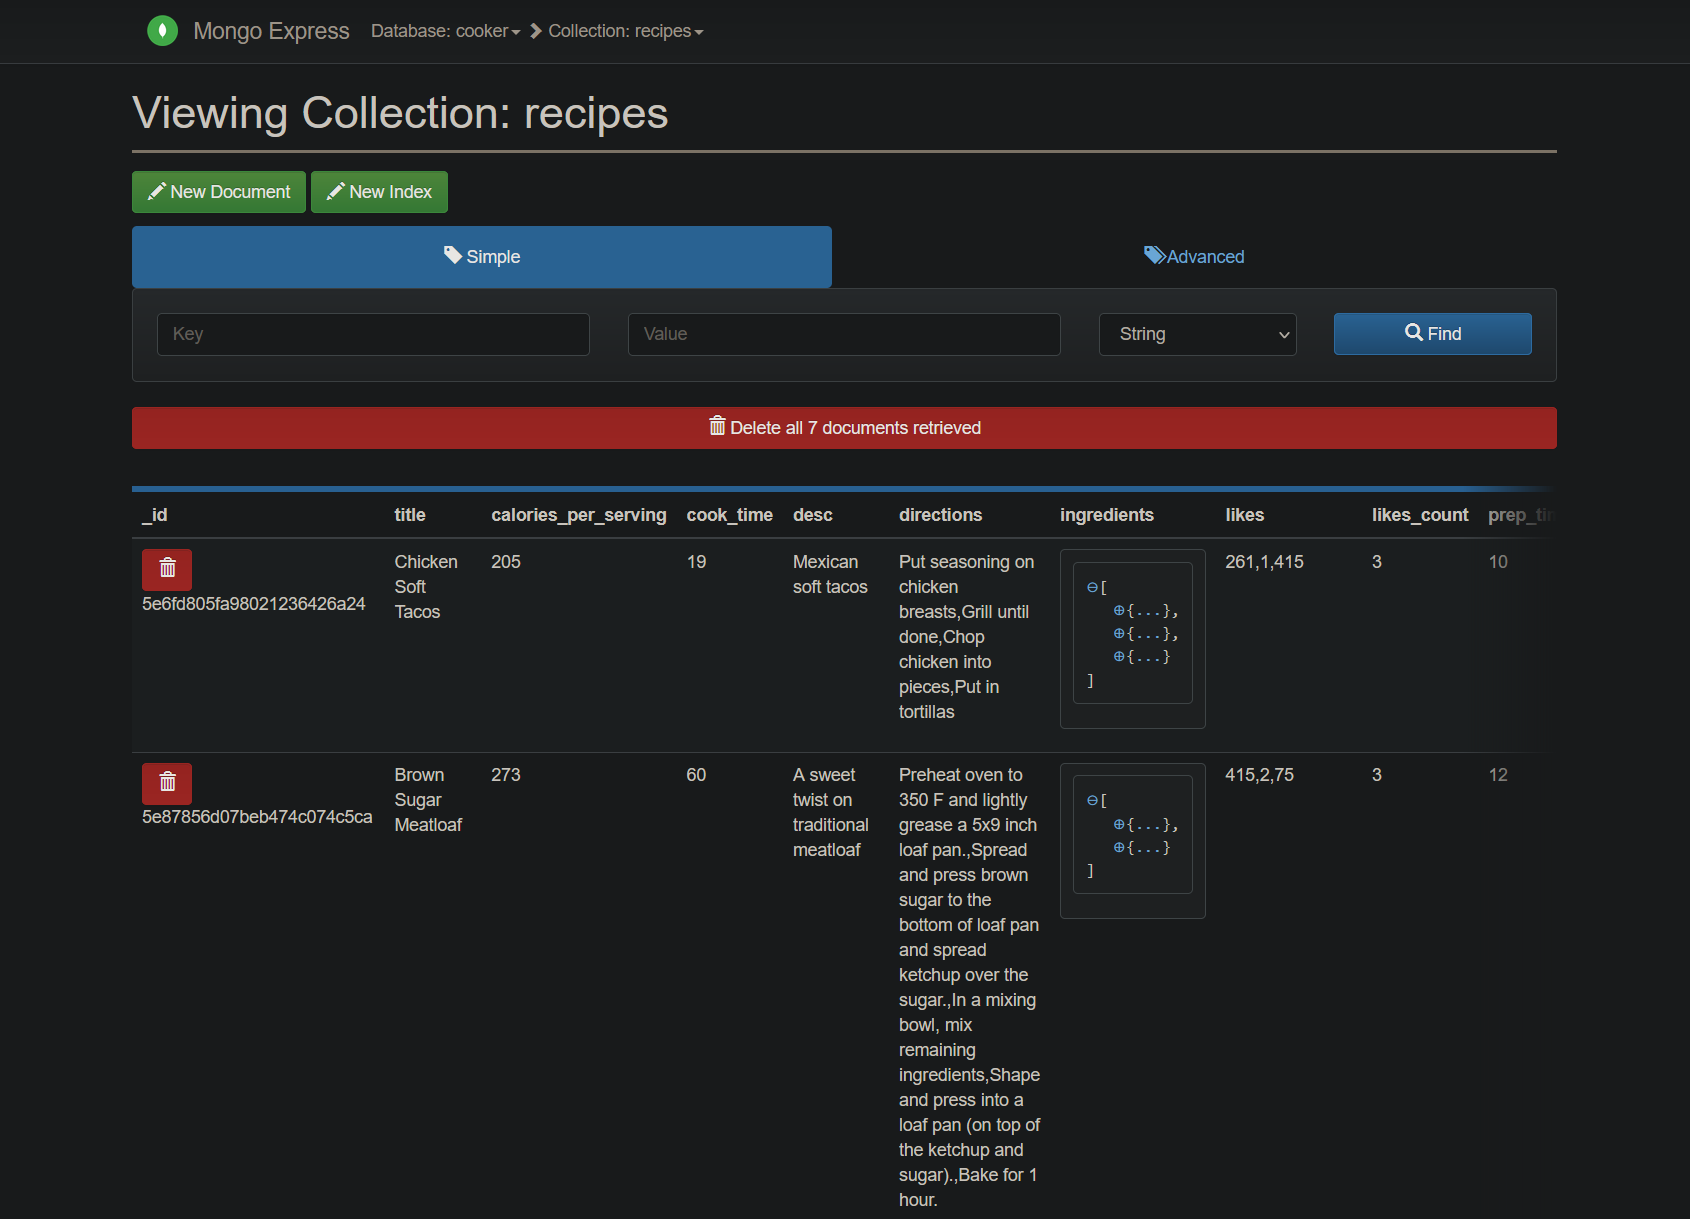Click the calories value 205
Viewport: 1690px width, 1219px height.
[506, 562]
